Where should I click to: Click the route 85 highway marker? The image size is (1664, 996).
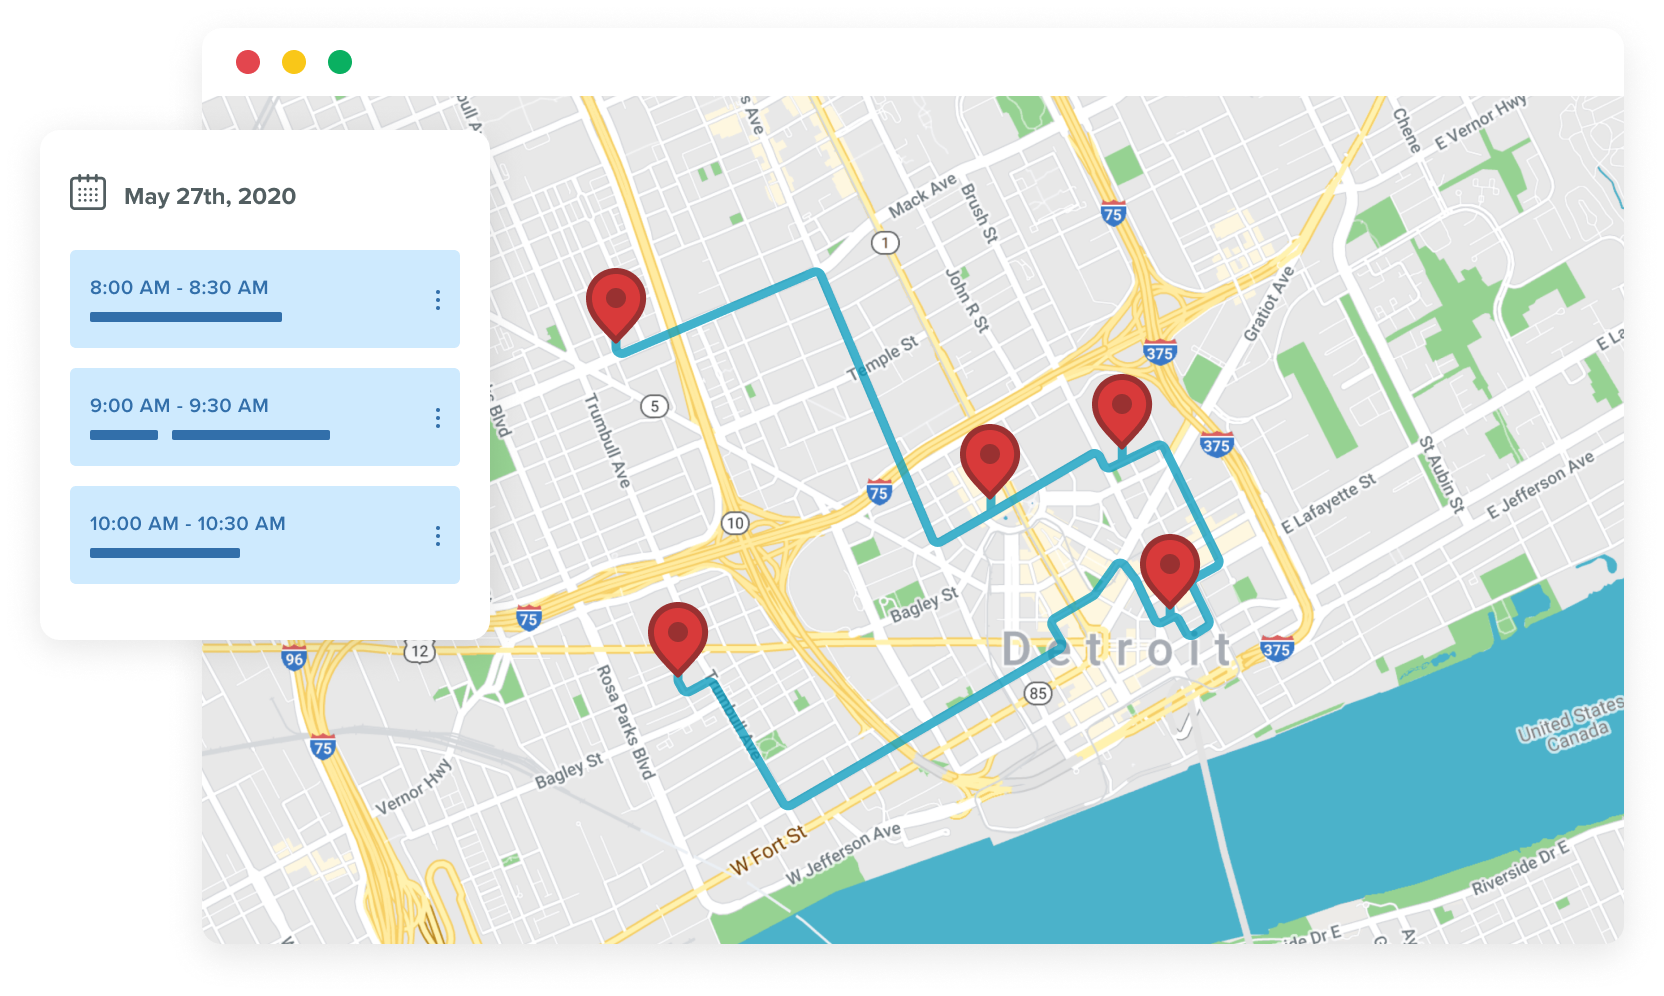(x=1038, y=693)
